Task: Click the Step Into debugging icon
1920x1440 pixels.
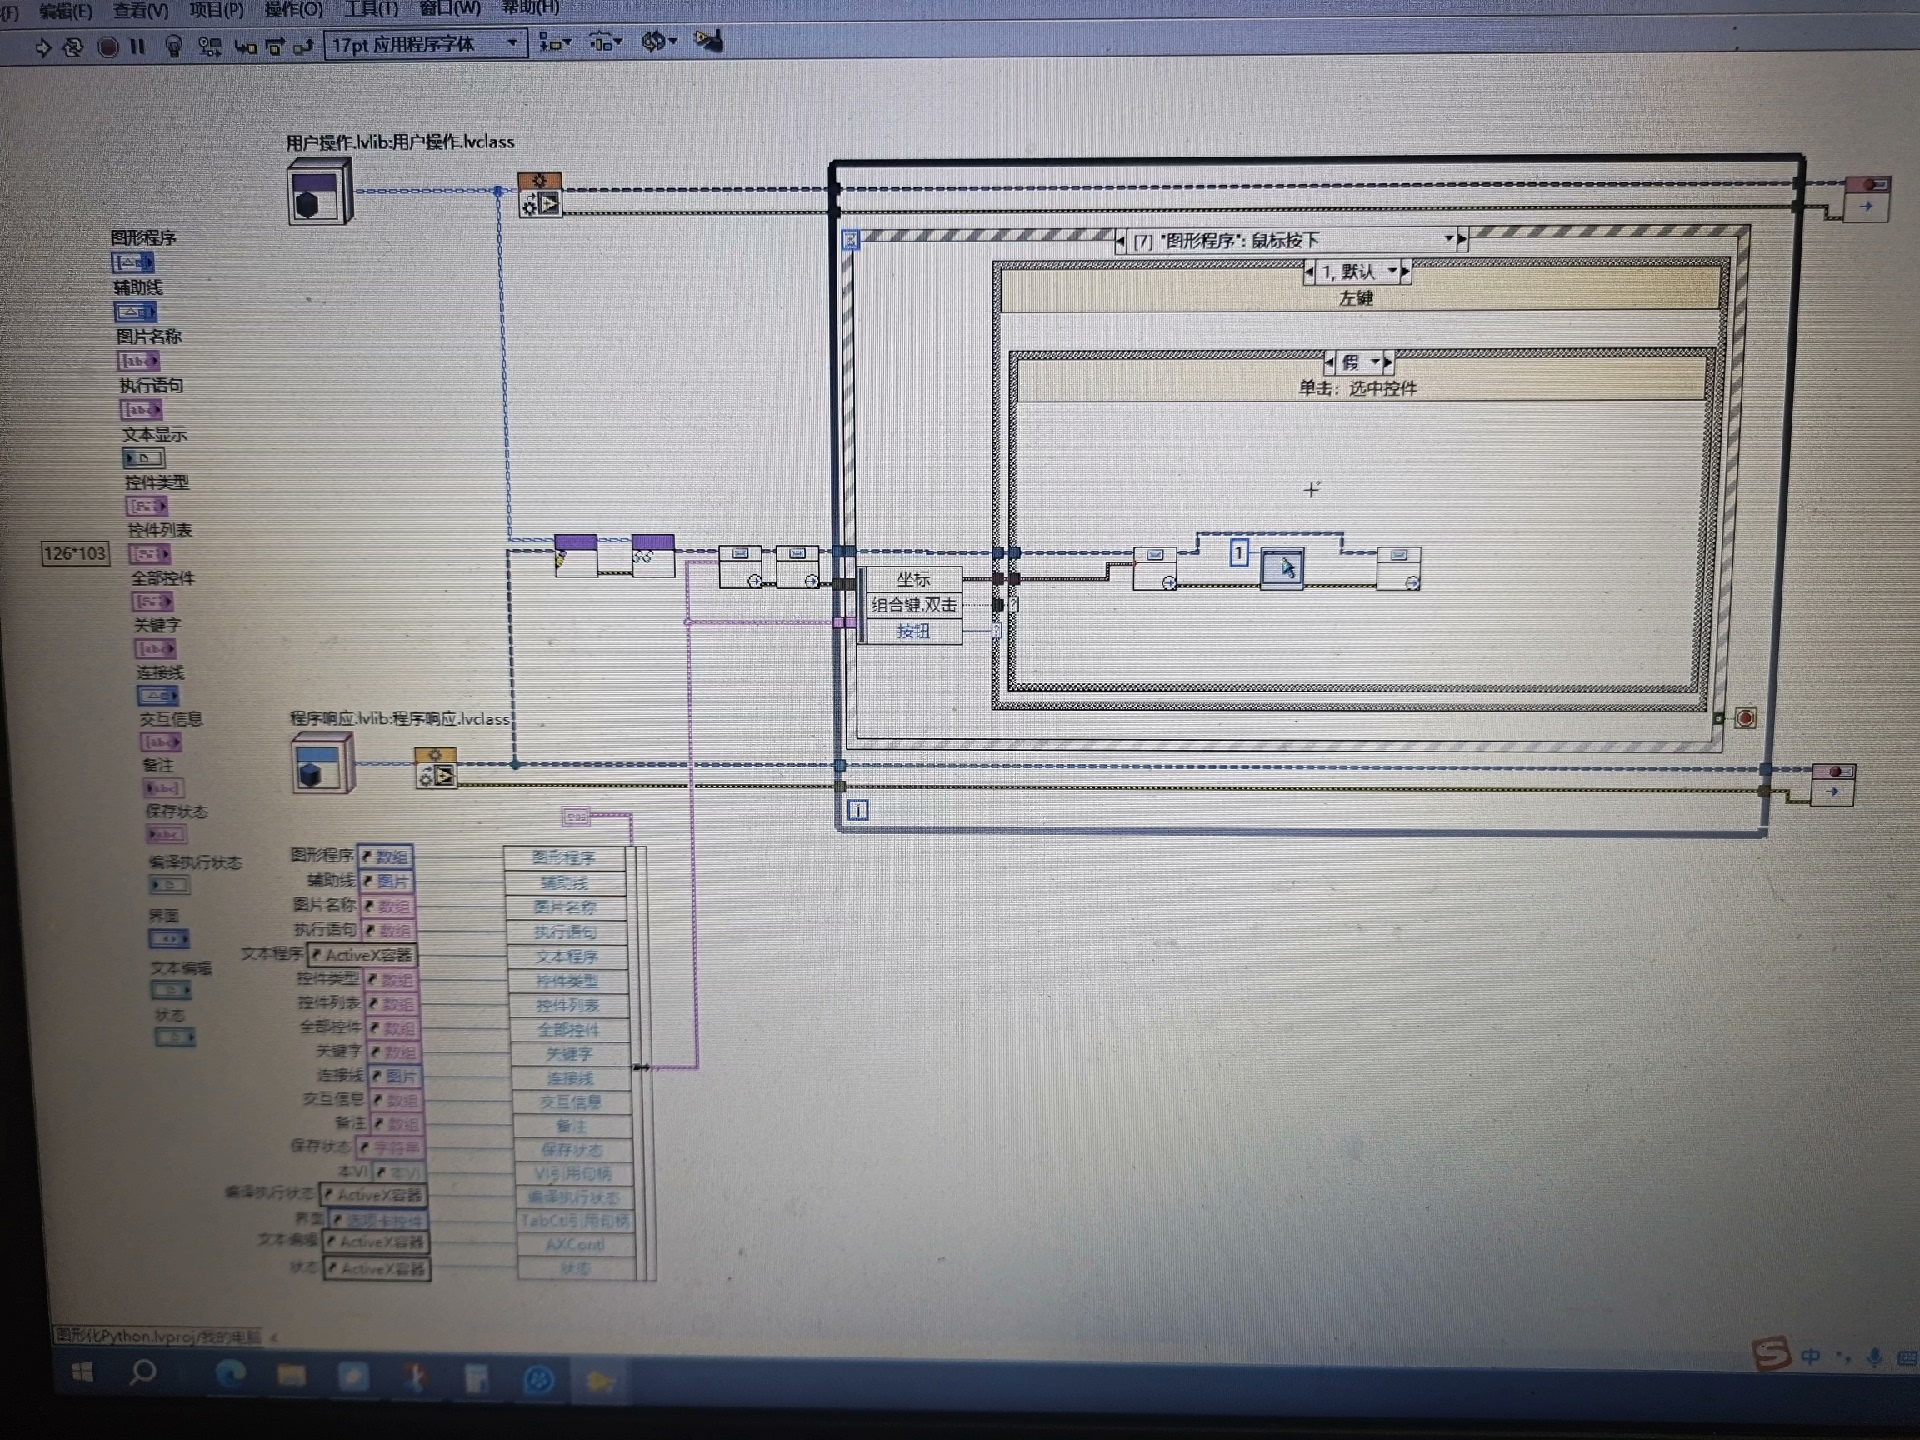Action: [245, 47]
